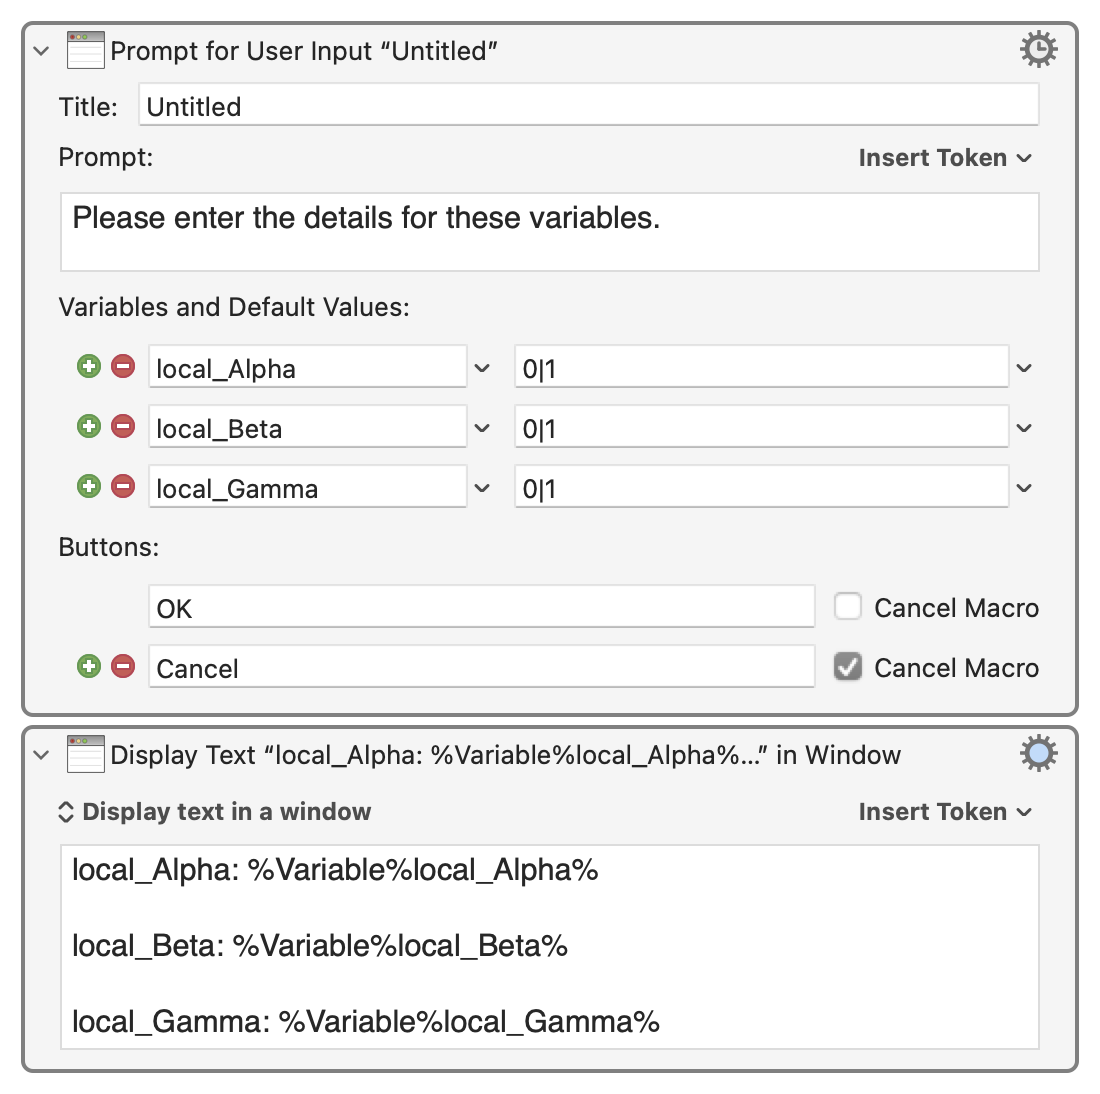Collapse the Prompt for User Input action
Image resolution: width=1100 pixels, height=1094 pixels.
[x=42, y=51]
